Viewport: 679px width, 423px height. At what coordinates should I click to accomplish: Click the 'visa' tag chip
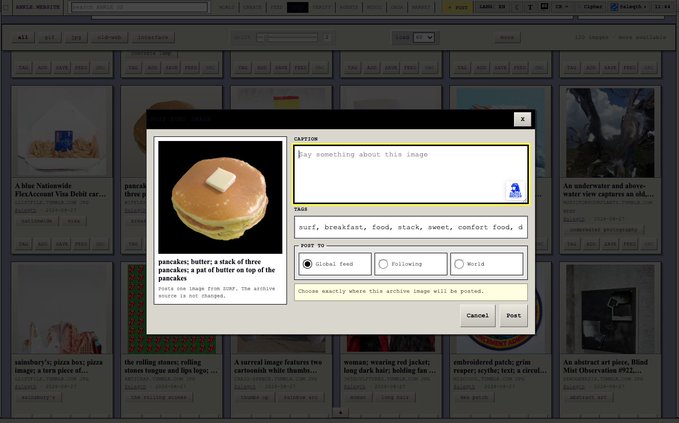[74, 221]
